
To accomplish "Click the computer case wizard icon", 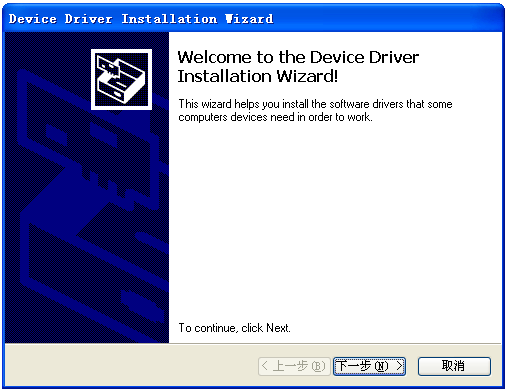I will [x=121, y=79].
